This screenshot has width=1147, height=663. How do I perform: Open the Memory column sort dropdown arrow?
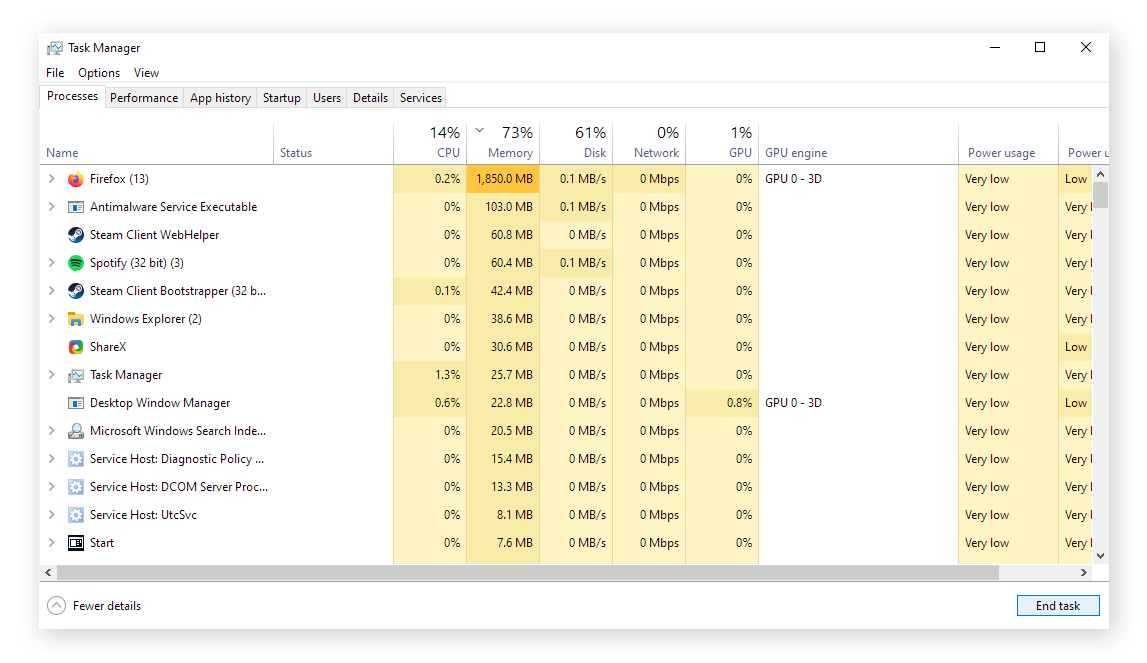pyautogui.click(x=479, y=131)
